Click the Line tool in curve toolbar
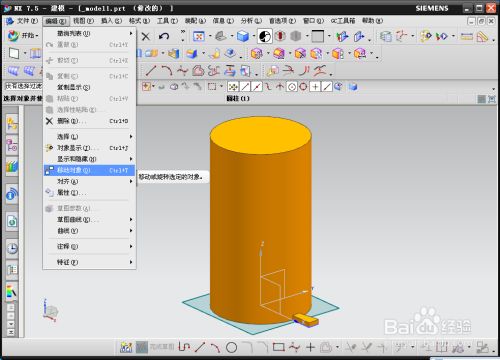The width and height of the screenshot is (500, 360). point(151,70)
